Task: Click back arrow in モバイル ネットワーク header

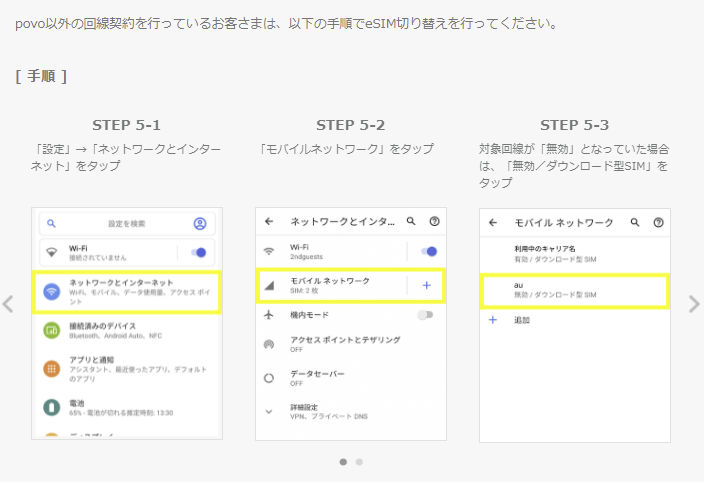Action: pos(493,222)
